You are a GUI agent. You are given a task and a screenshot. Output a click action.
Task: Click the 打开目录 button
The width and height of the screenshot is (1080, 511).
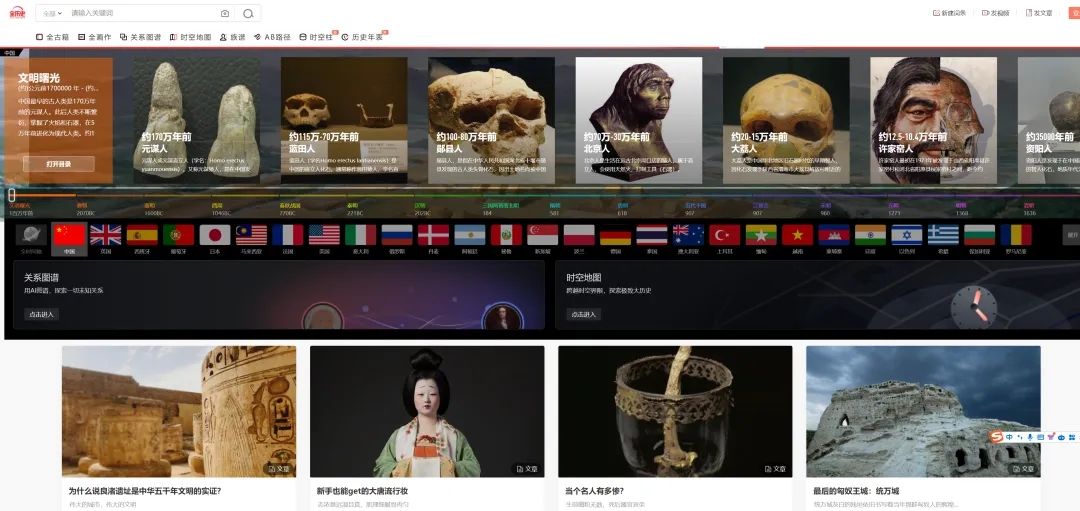58,163
